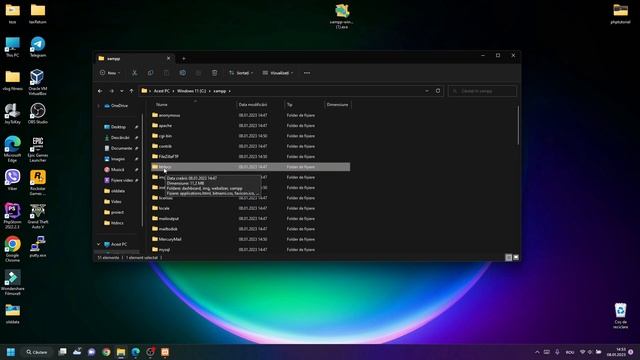Image resolution: width=640 pixels, height=360 pixels.
Task: Refresh the xampp folder view
Action: 438,91
